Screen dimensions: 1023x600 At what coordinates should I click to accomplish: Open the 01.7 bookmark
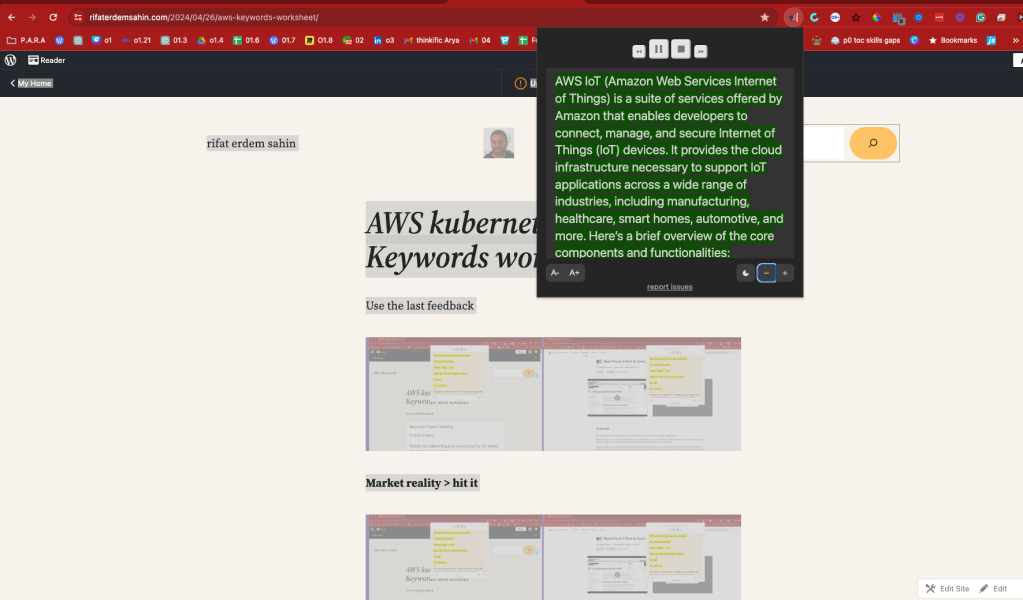(282, 40)
